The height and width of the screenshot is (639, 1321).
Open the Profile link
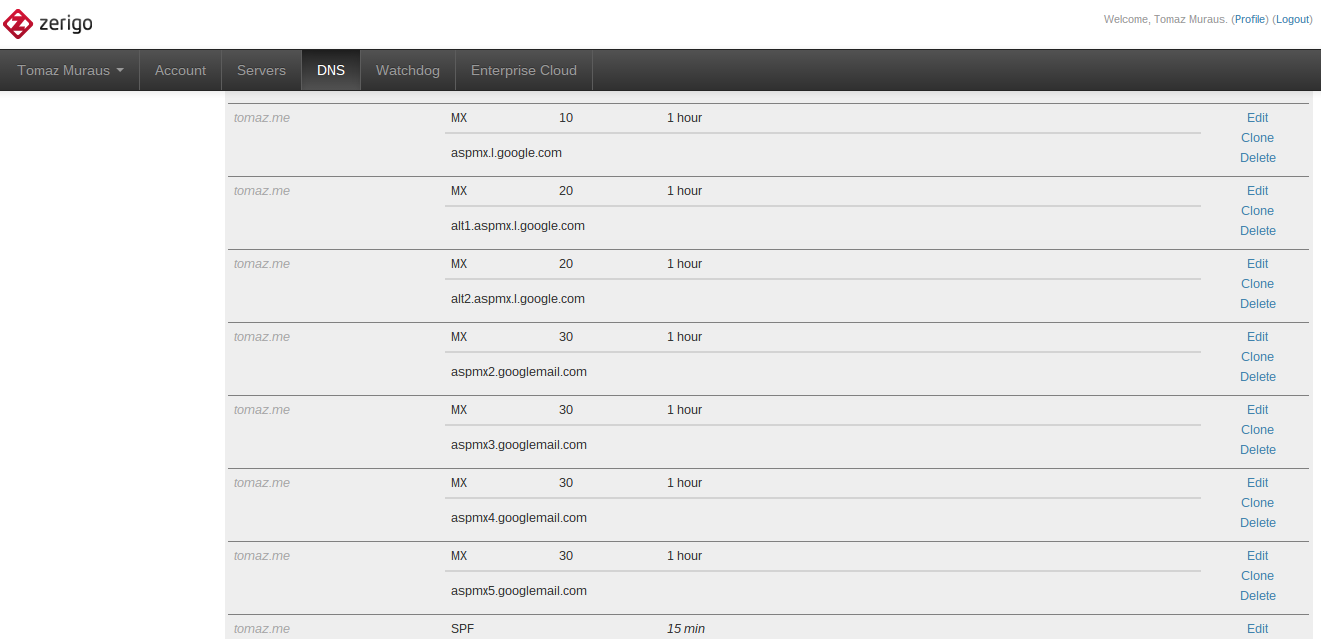tap(1250, 19)
